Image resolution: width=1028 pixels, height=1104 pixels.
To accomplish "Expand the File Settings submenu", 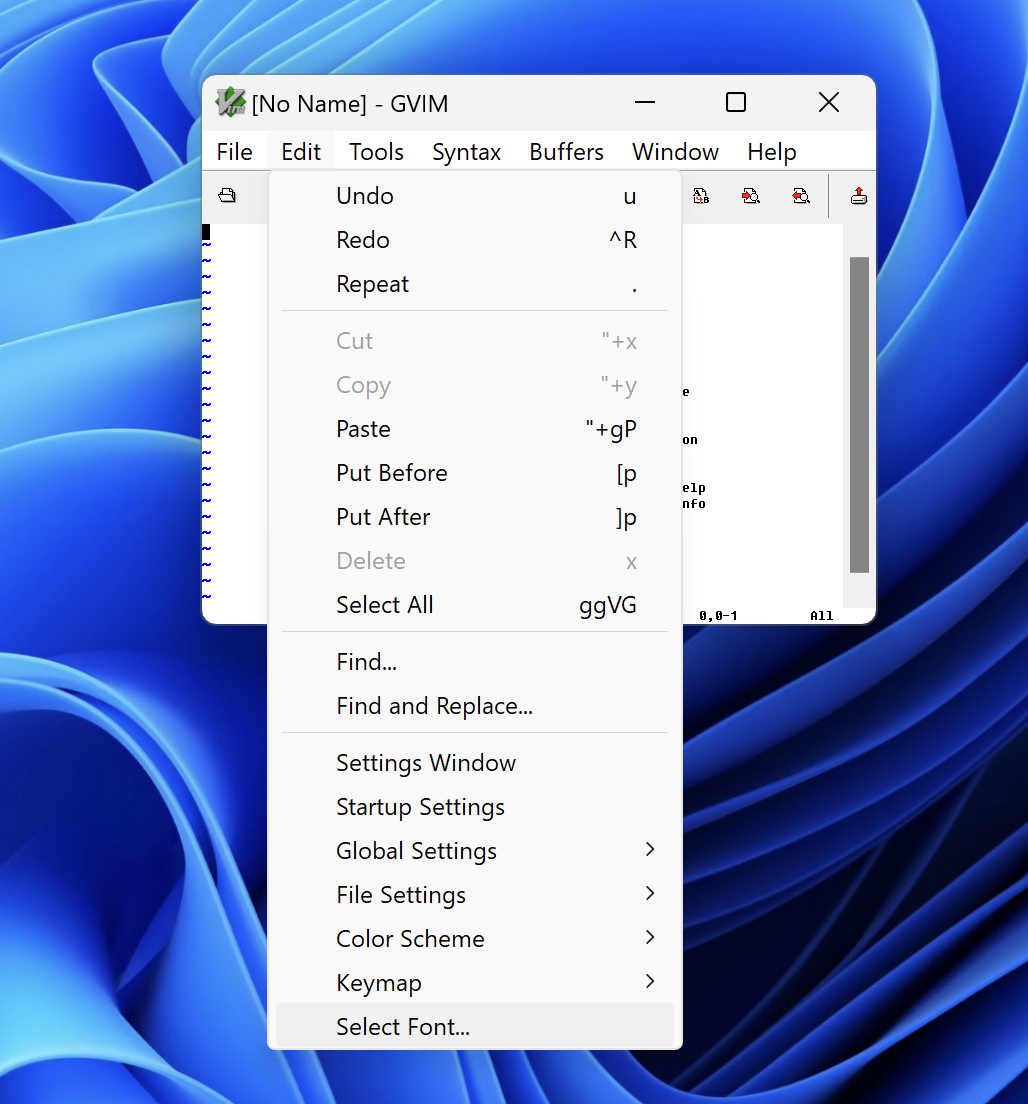I will click(401, 895).
